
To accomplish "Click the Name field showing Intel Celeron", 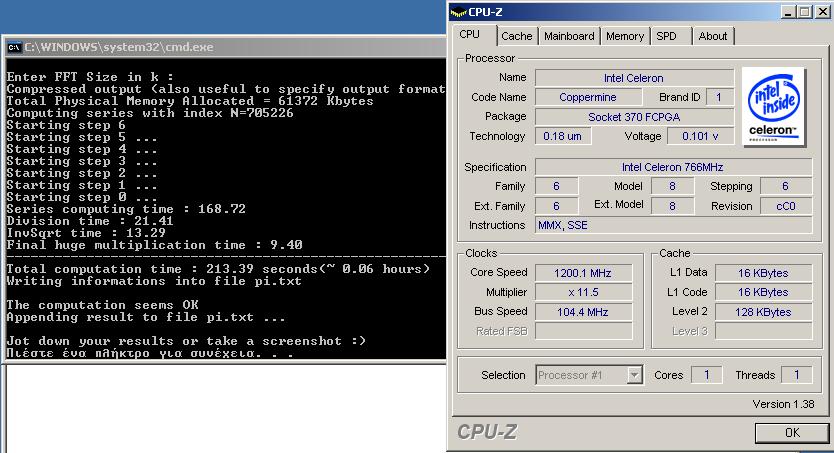I will 634,78.
